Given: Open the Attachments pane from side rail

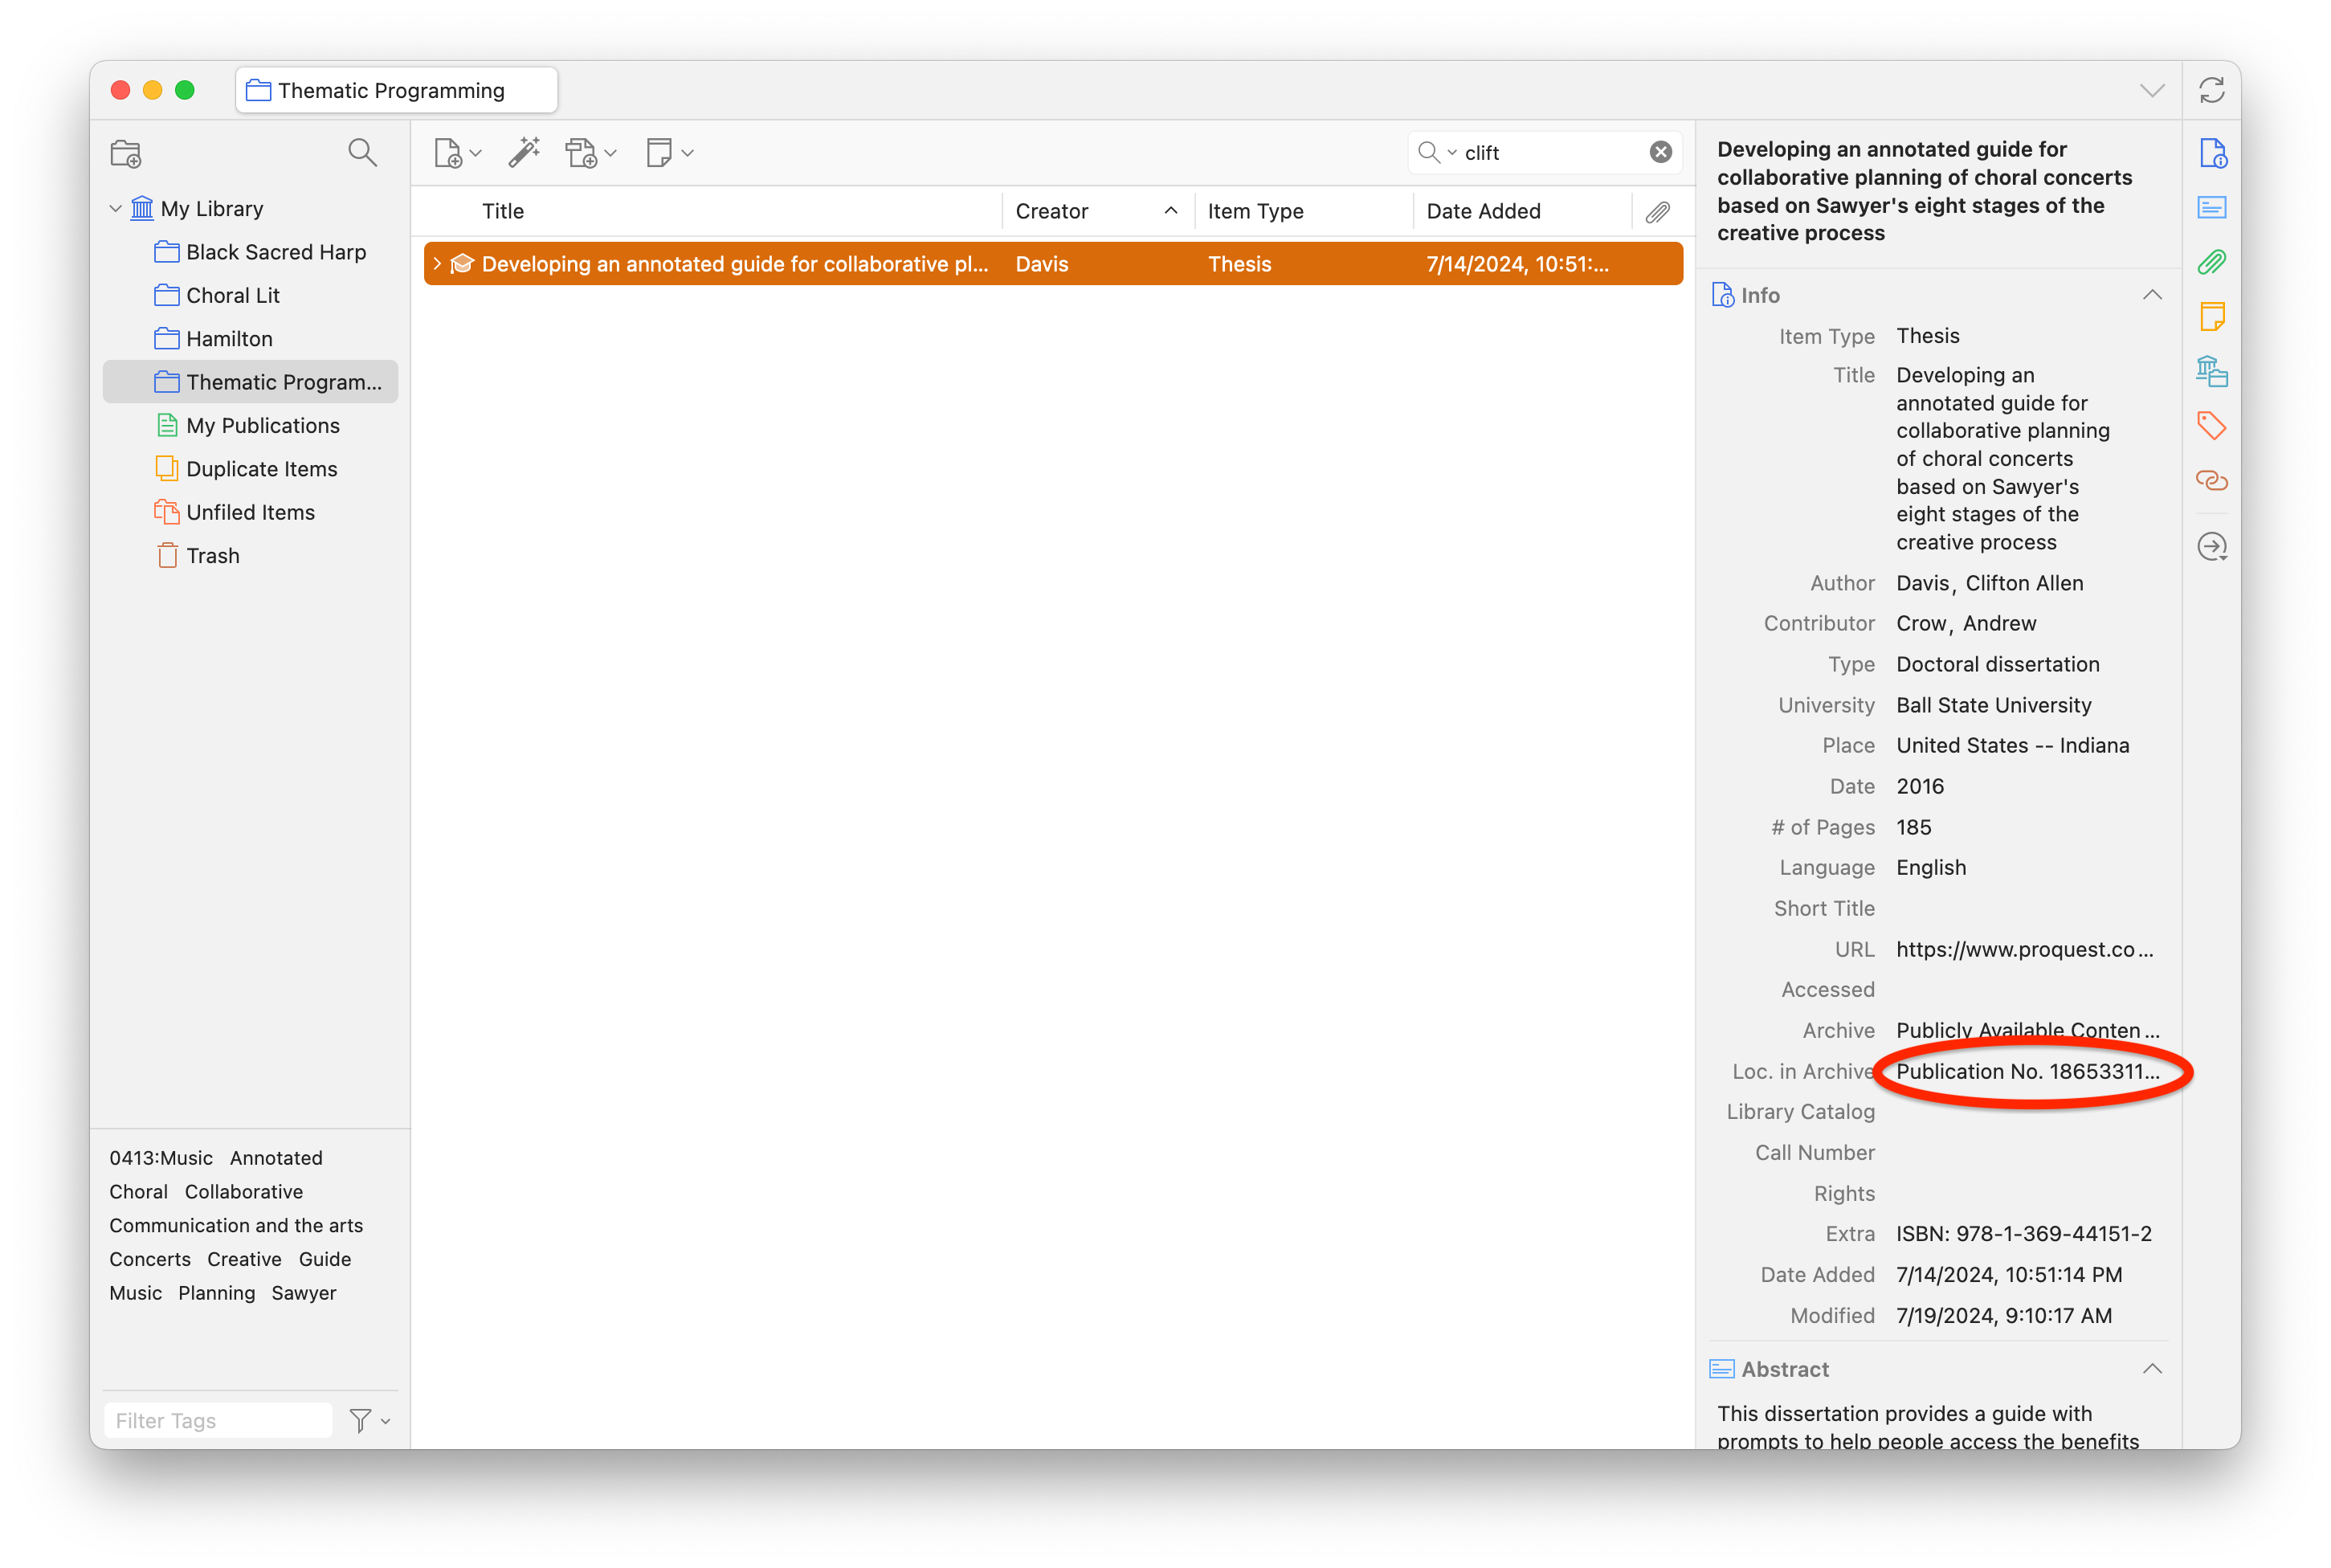Looking at the screenshot, I should [2211, 263].
